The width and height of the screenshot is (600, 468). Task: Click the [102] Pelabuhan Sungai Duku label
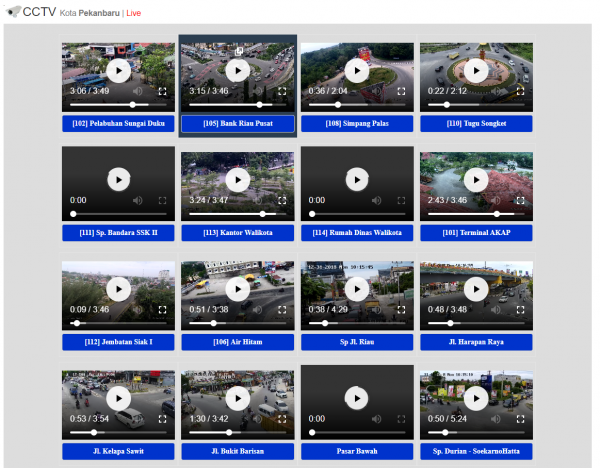tap(118, 124)
